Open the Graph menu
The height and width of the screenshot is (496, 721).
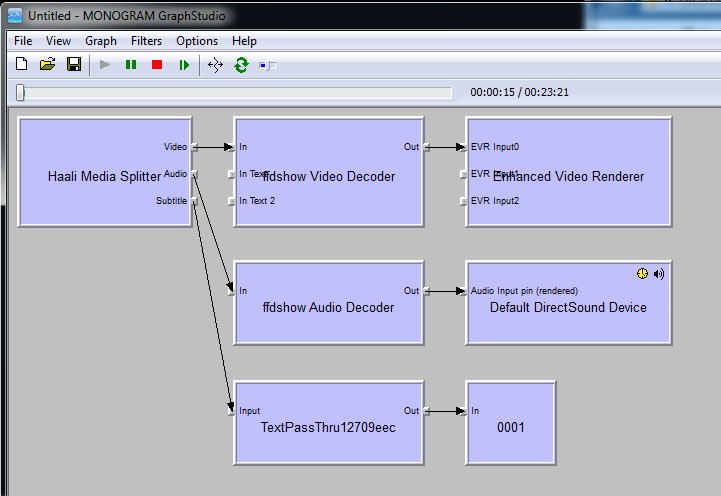[101, 41]
